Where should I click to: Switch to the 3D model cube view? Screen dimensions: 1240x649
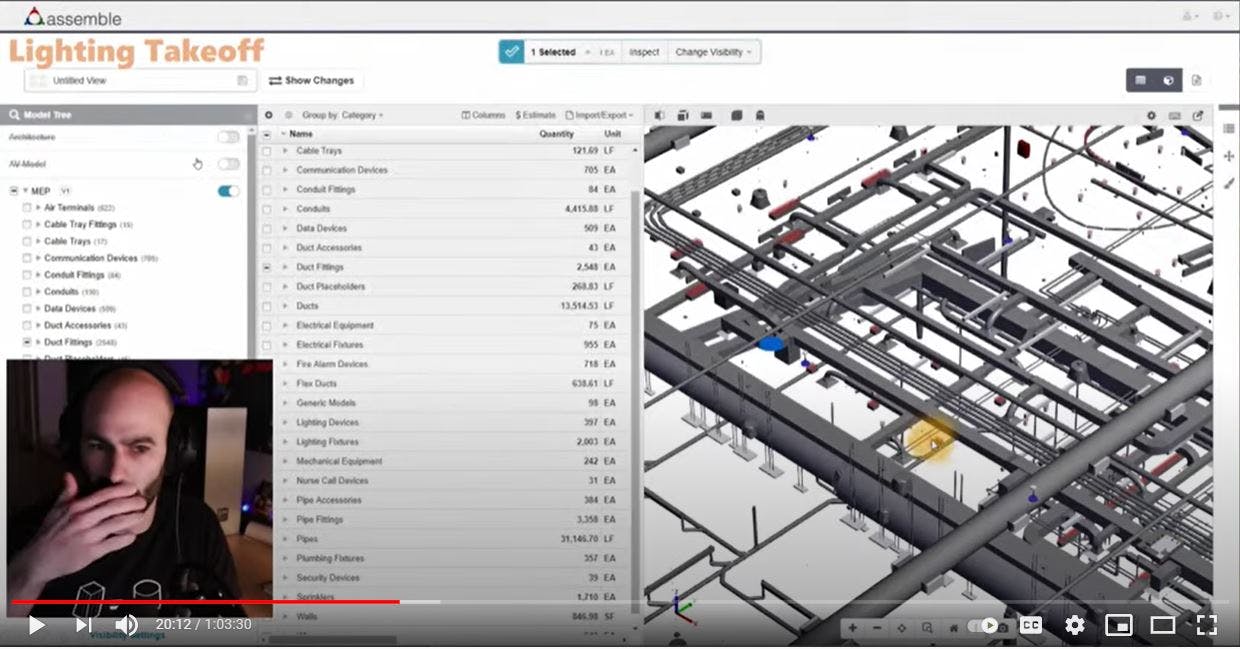click(x=1168, y=81)
